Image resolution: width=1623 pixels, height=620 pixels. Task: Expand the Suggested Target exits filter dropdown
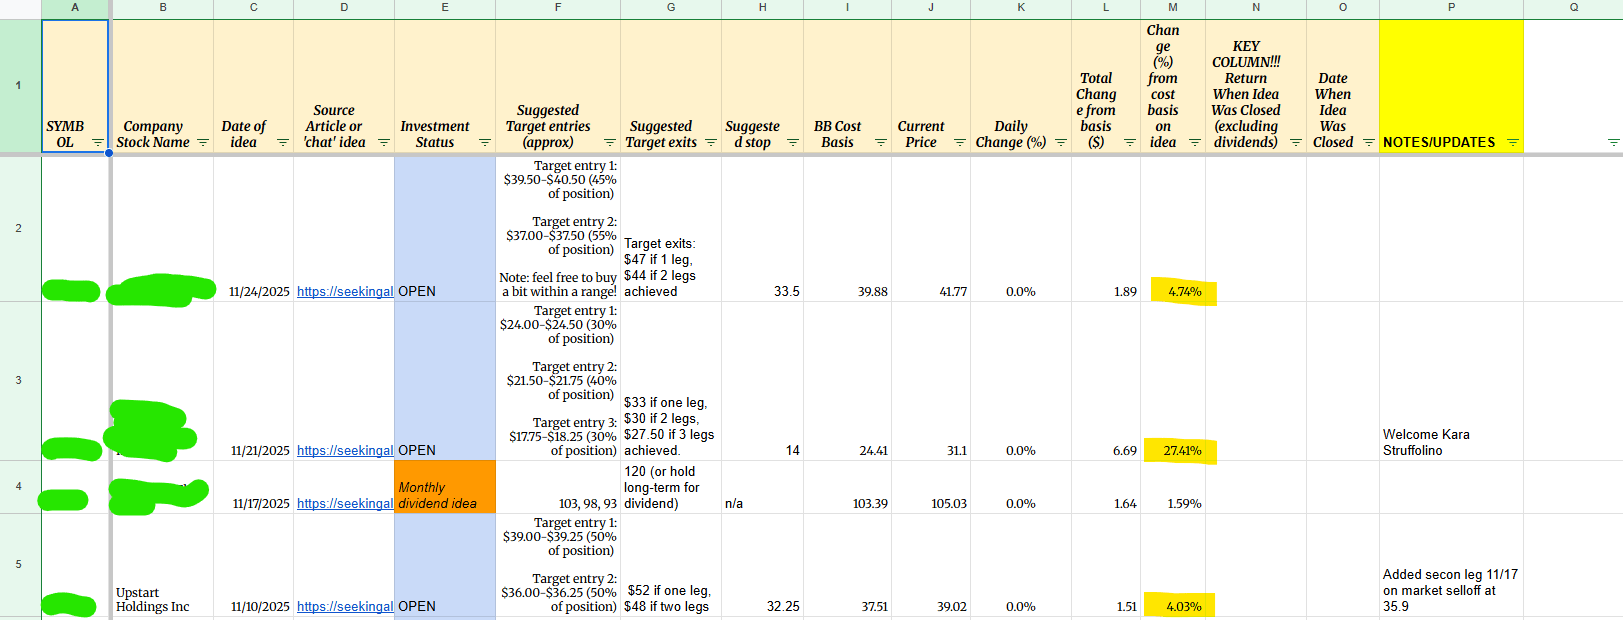coord(711,143)
